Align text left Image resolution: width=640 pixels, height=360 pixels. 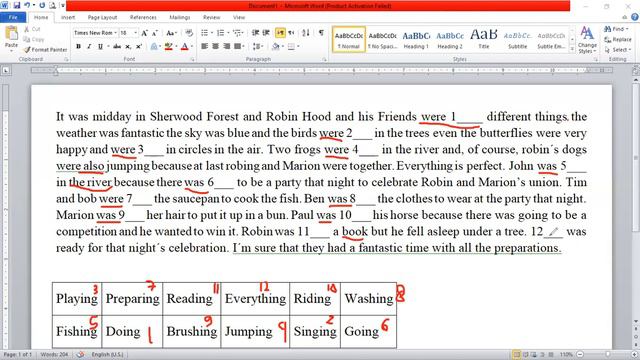point(204,47)
